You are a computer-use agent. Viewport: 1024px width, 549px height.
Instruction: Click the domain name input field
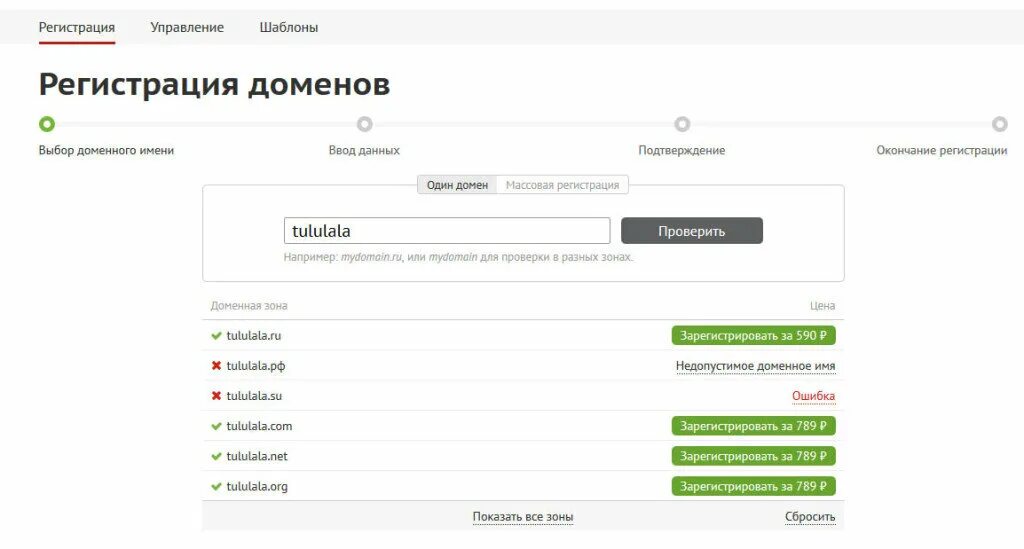(447, 230)
